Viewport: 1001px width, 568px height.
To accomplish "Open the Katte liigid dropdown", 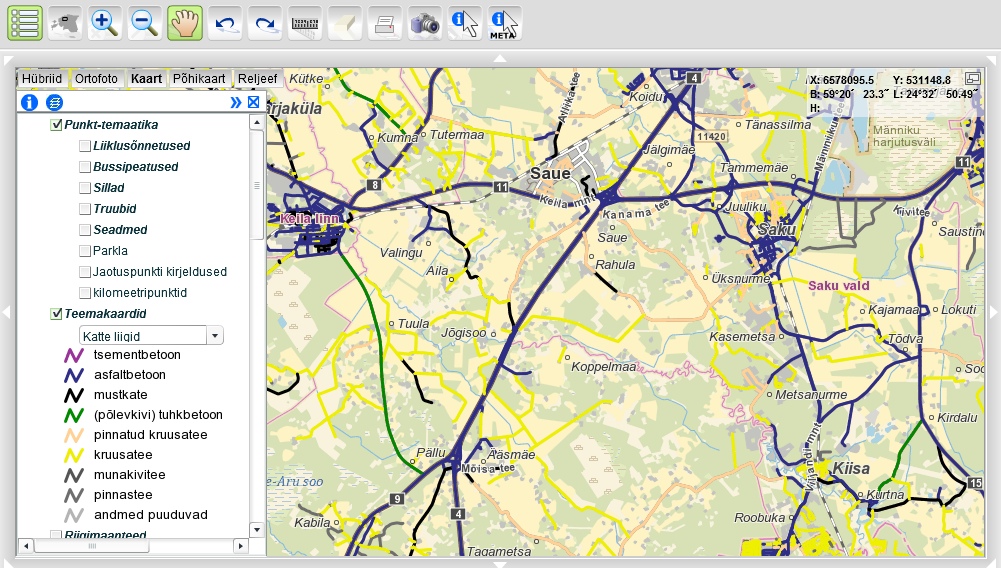I will tap(215, 335).
